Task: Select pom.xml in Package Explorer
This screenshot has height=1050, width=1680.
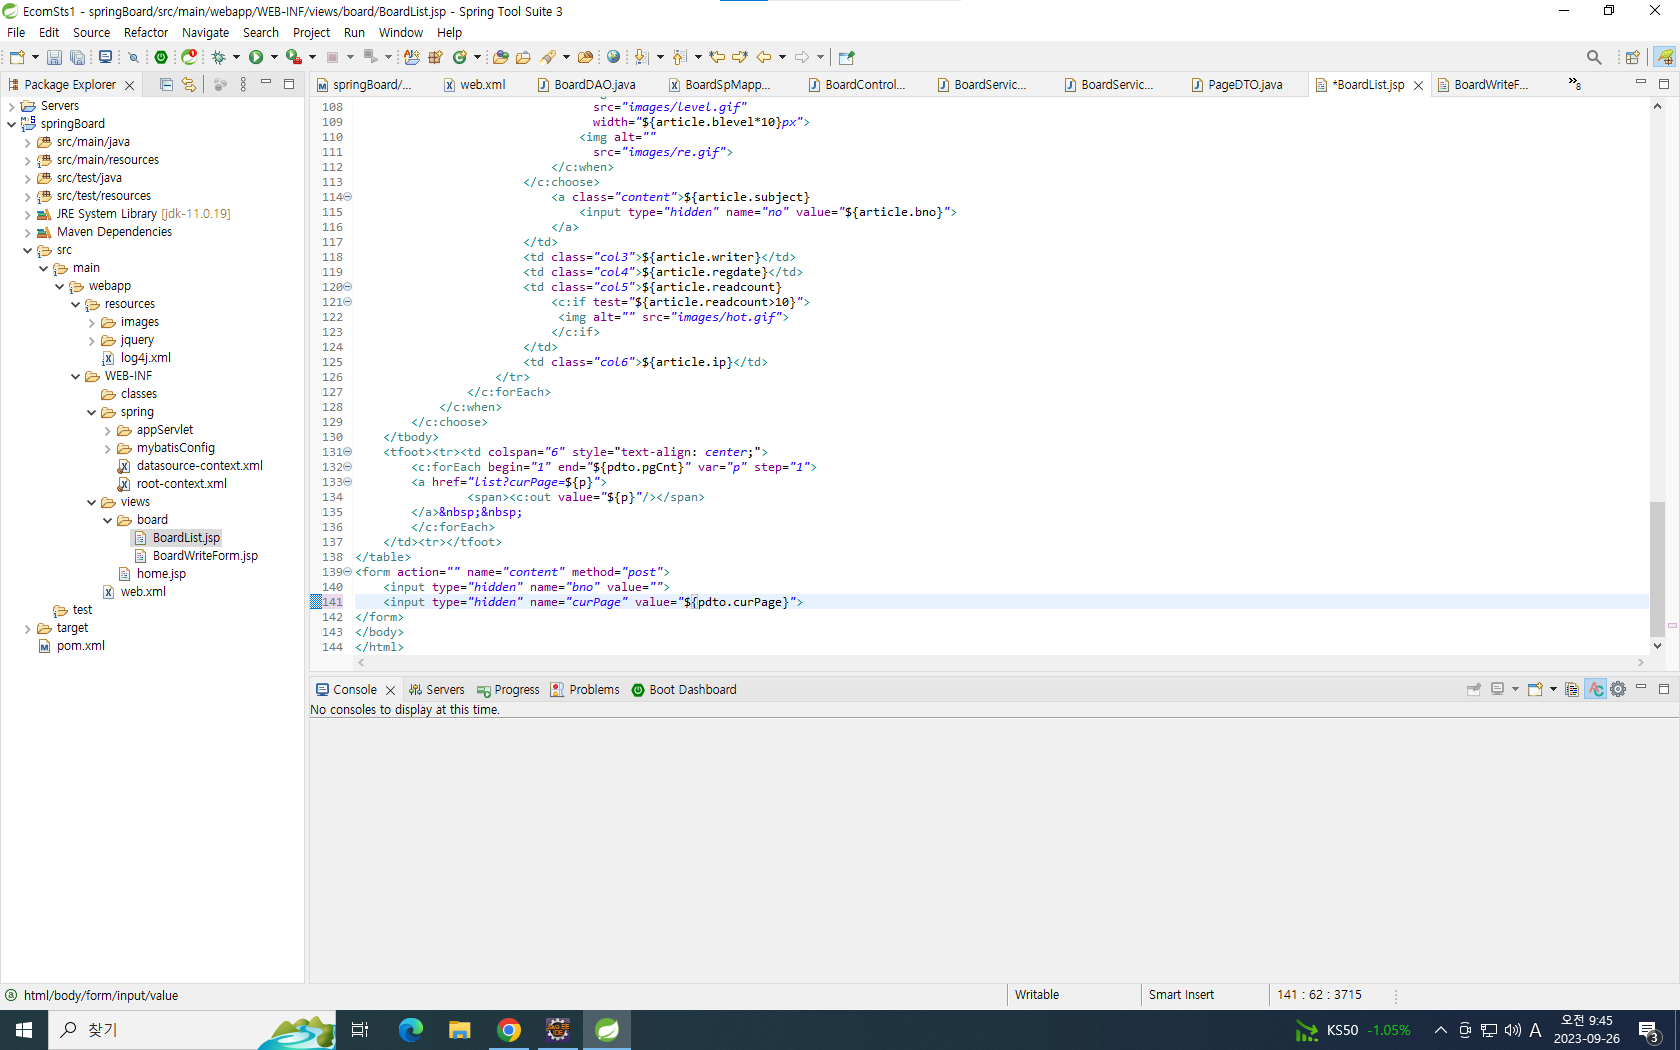Action: pos(81,646)
